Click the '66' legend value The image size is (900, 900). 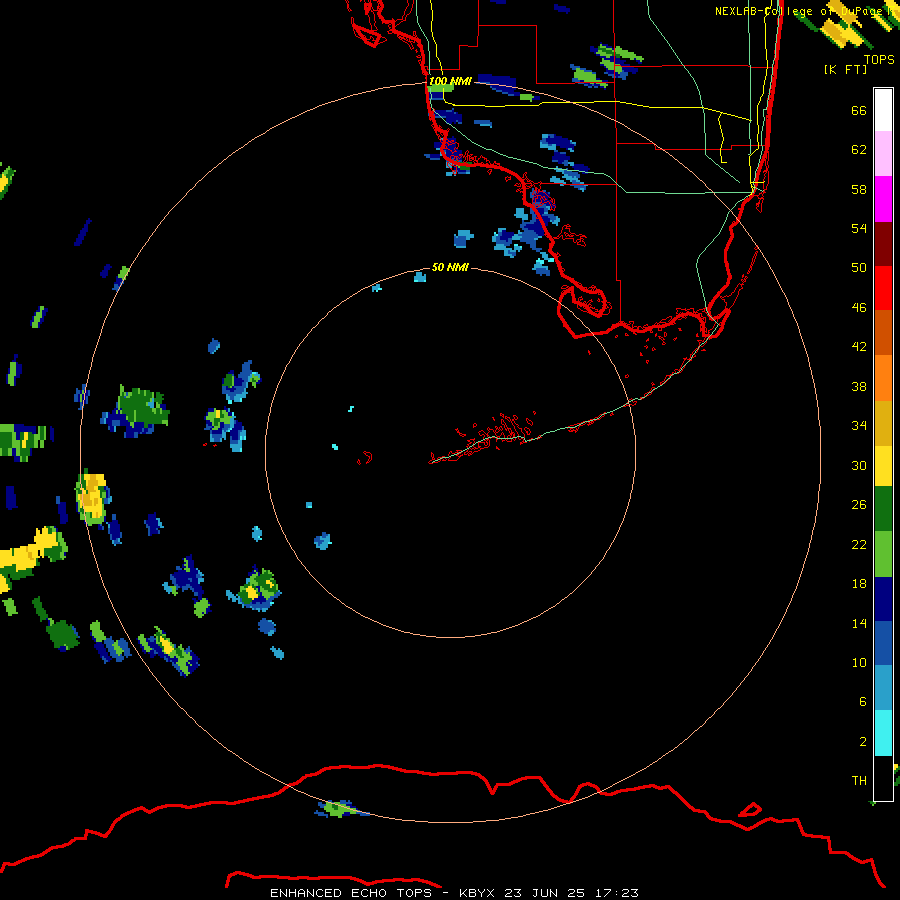click(859, 110)
